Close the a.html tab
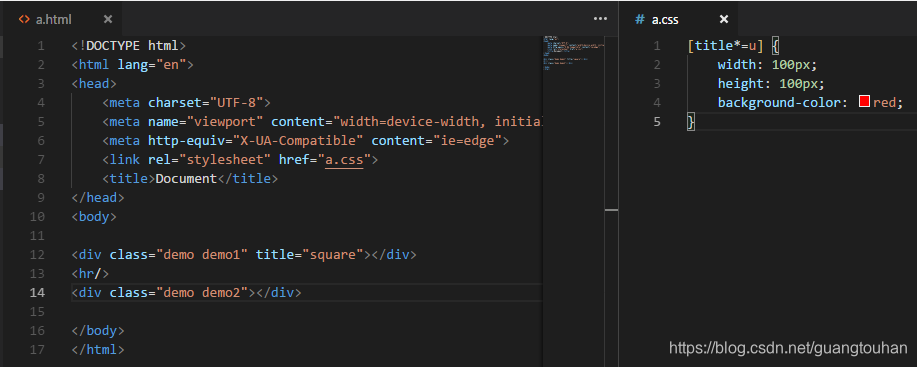The image size is (917, 367). [x=108, y=19]
